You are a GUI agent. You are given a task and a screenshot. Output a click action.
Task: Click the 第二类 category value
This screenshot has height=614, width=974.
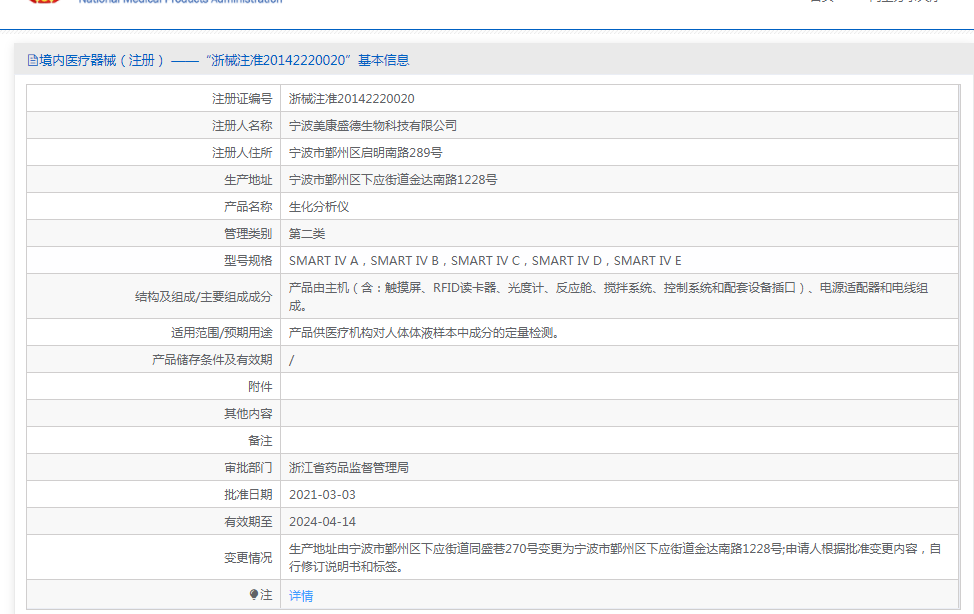[307, 234]
